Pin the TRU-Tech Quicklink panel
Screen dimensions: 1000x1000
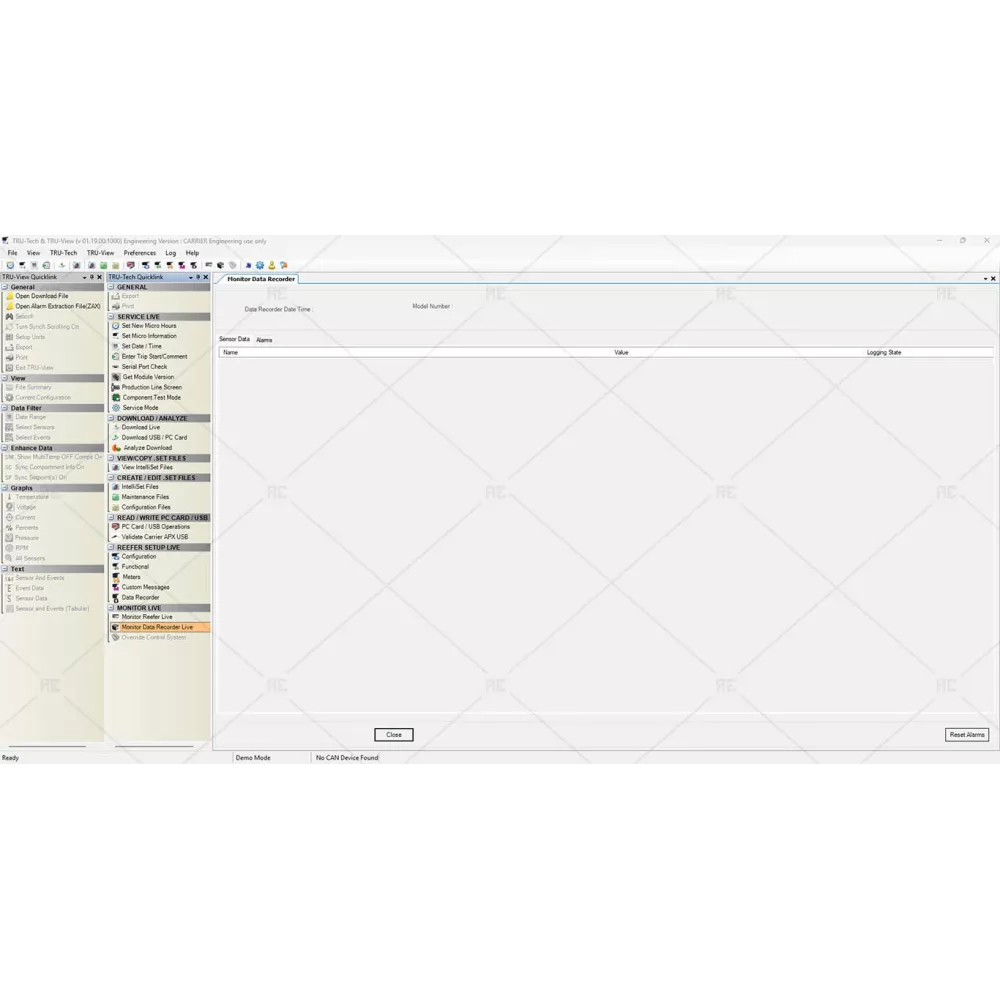pyautogui.click(x=197, y=277)
